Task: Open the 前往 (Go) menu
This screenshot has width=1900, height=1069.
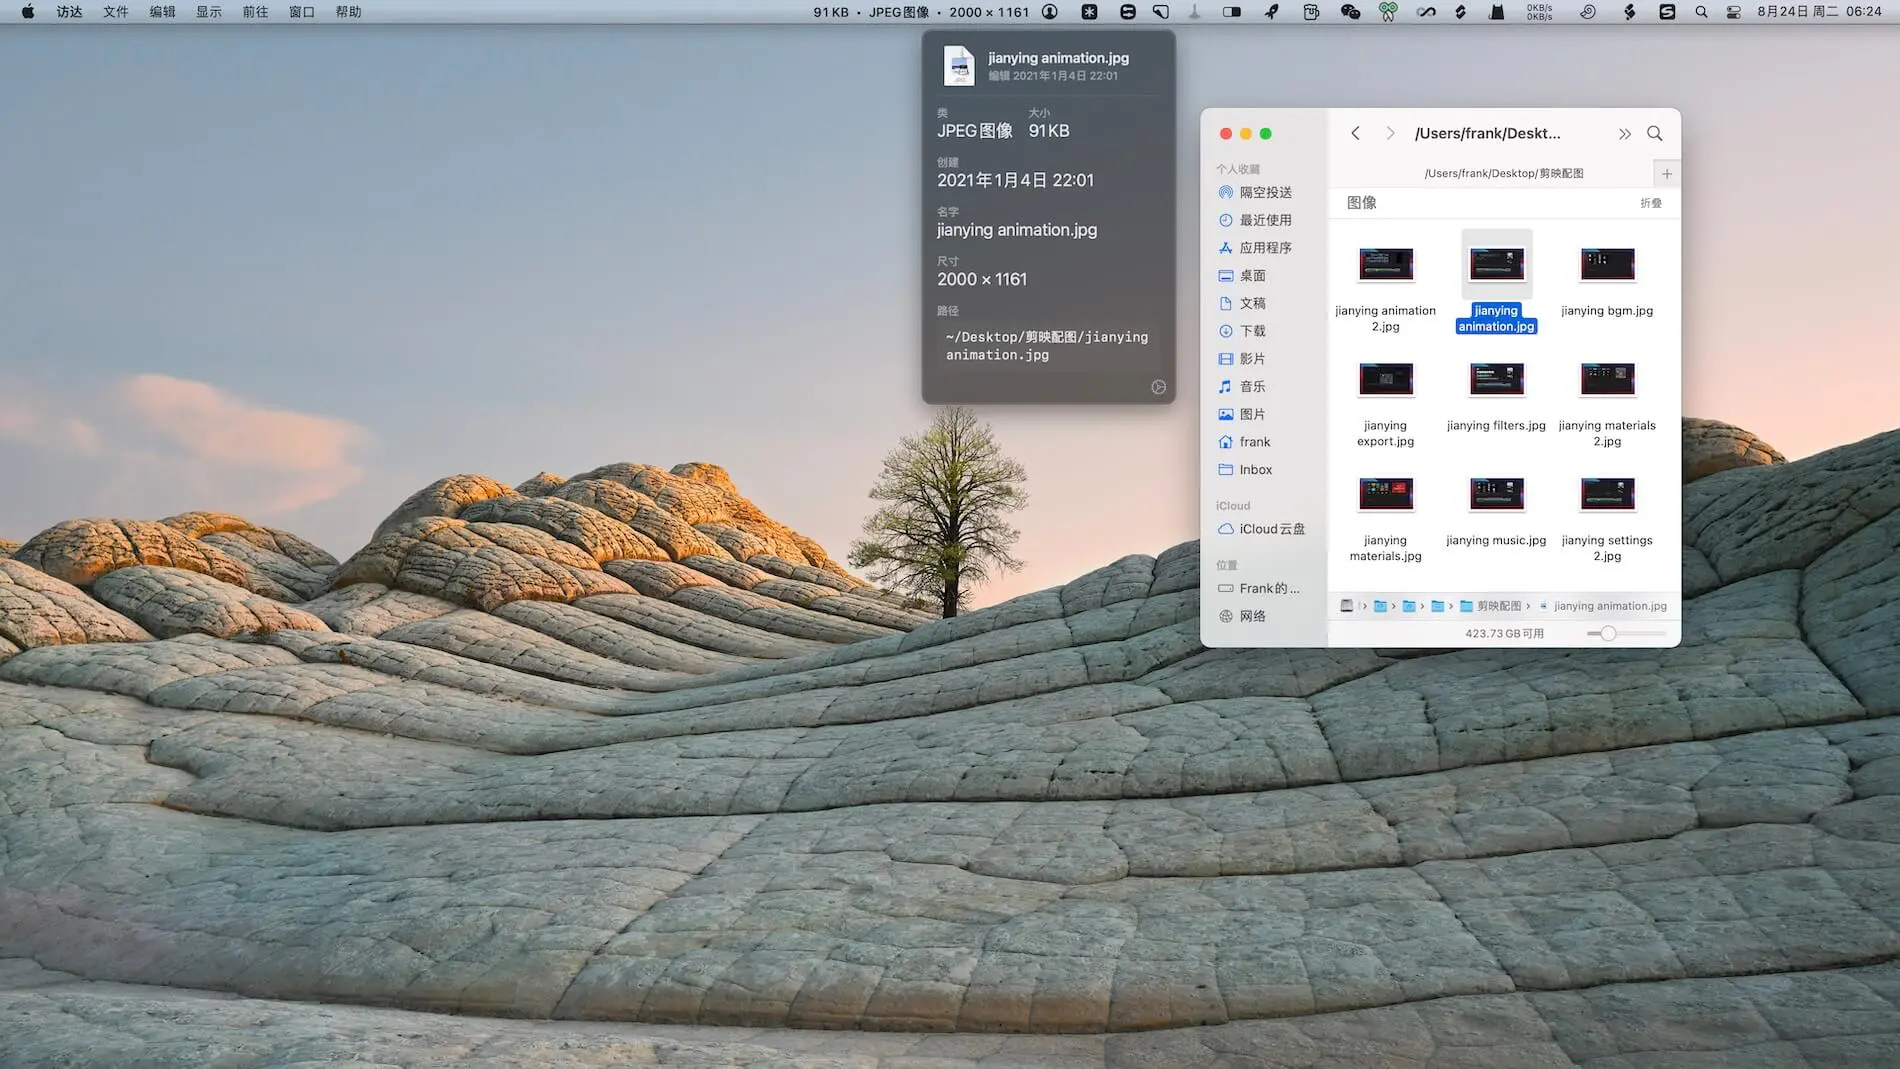Action: [256, 12]
